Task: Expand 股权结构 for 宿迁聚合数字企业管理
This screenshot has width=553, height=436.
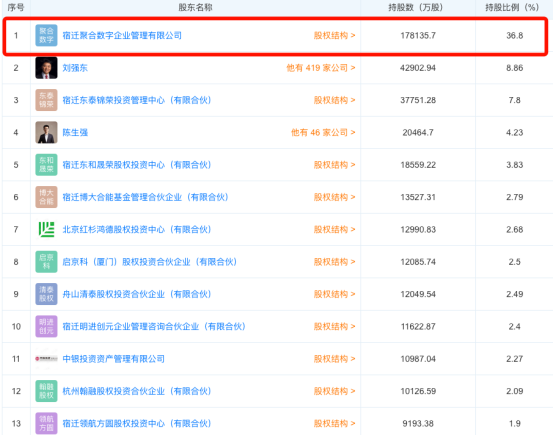Action: click(334, 35)
